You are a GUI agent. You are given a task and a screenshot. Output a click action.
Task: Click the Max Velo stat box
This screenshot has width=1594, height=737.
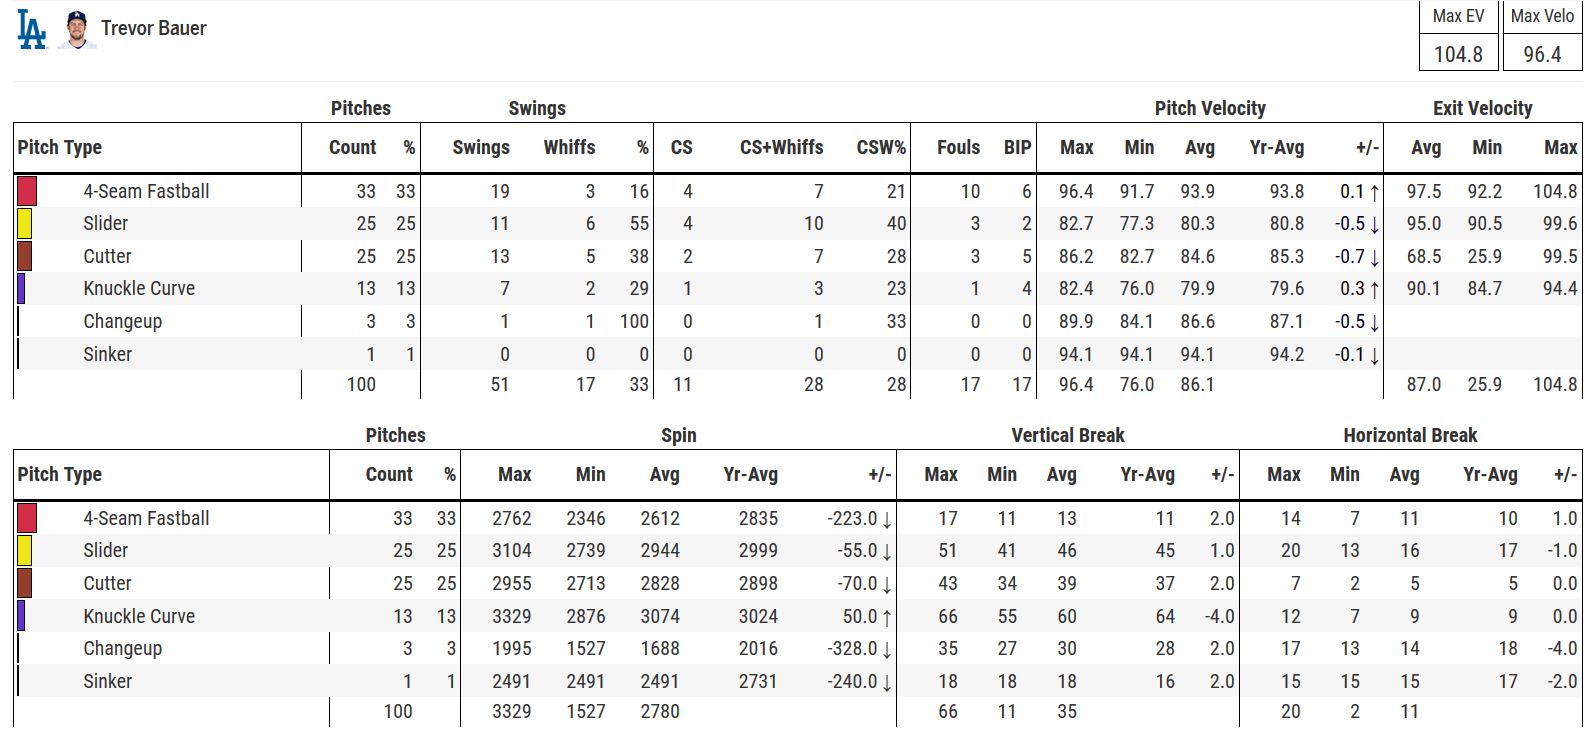coord(1542,37)
